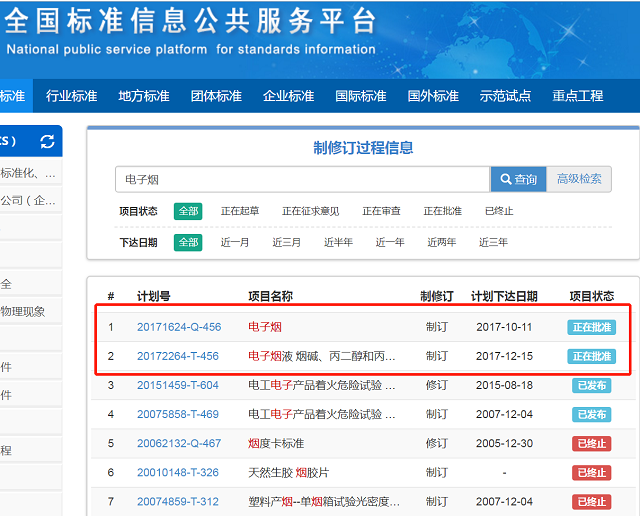The image size is (640, 516).
Task: Select 全部 under 项目状态 filter
Action: point(188,211)
